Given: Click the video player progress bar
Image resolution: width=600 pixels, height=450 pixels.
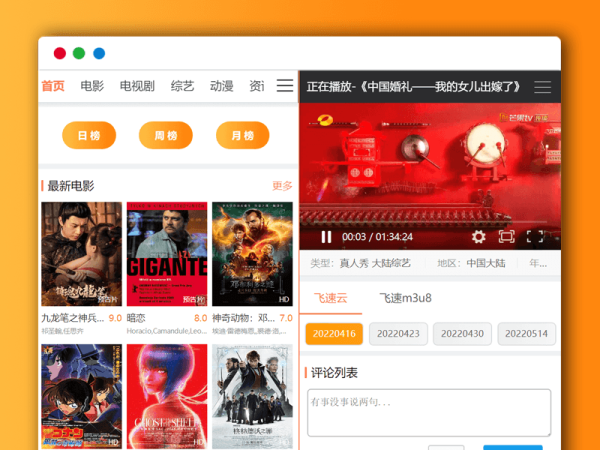Looking at the screenshot, I should (x=430, y=222).
